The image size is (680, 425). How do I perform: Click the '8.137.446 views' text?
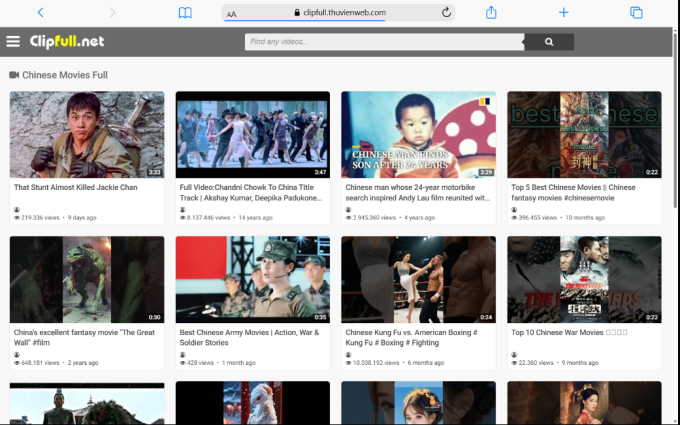(x=208, y=218)
